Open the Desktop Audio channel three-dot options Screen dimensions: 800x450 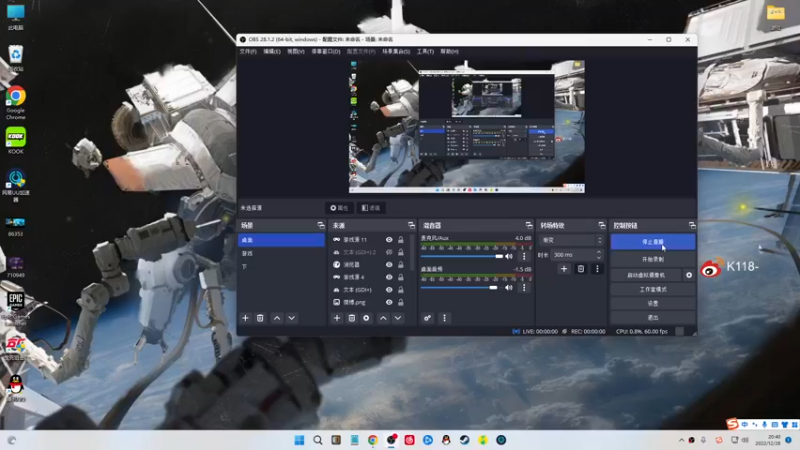click(x=524, y=288)
